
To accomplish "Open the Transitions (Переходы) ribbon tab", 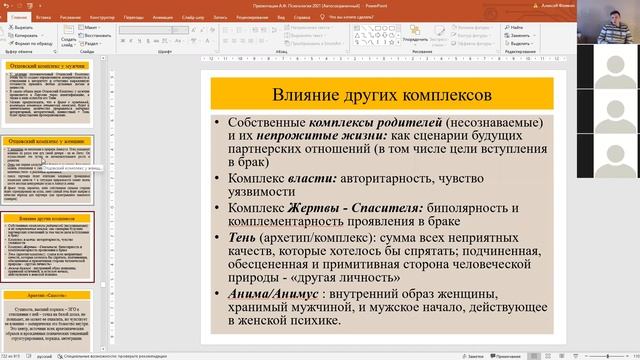I will coord(133,17).
